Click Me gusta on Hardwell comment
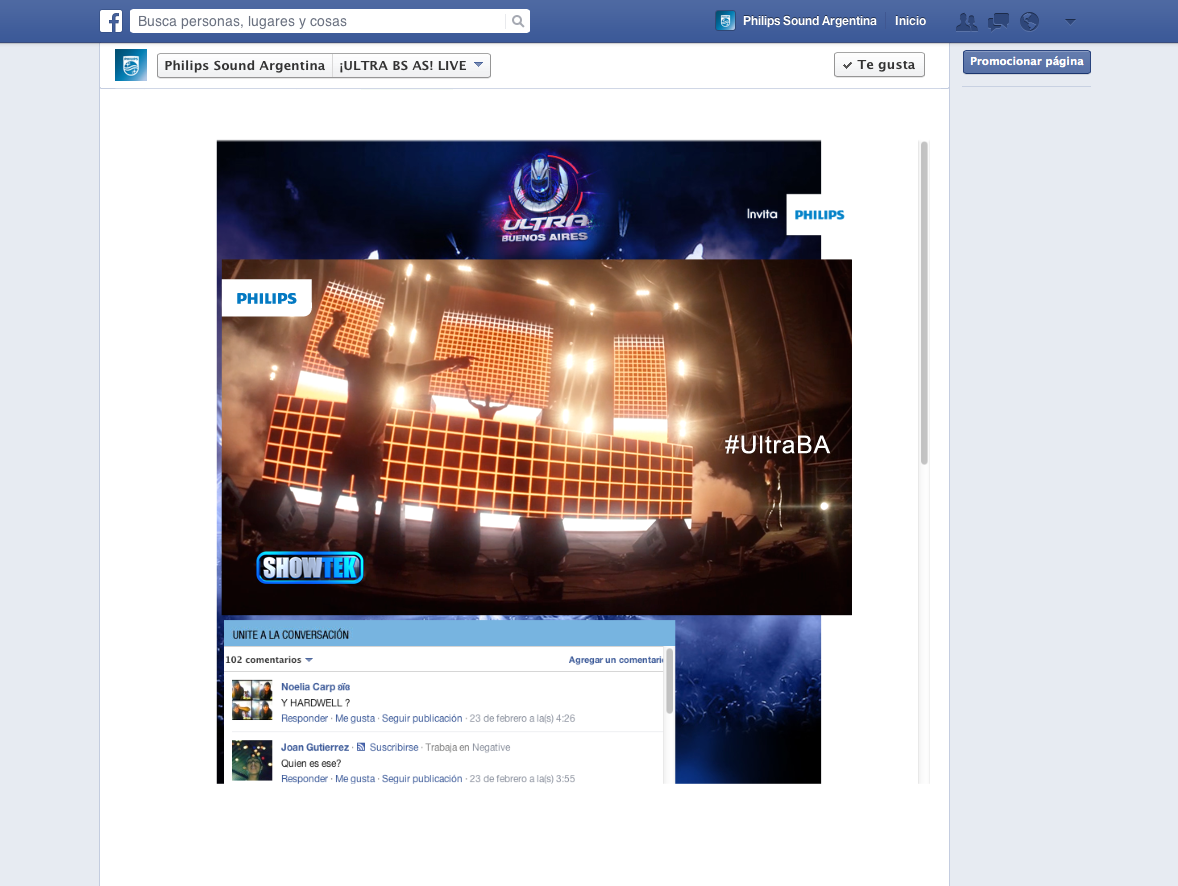 (x=355, y=718)
